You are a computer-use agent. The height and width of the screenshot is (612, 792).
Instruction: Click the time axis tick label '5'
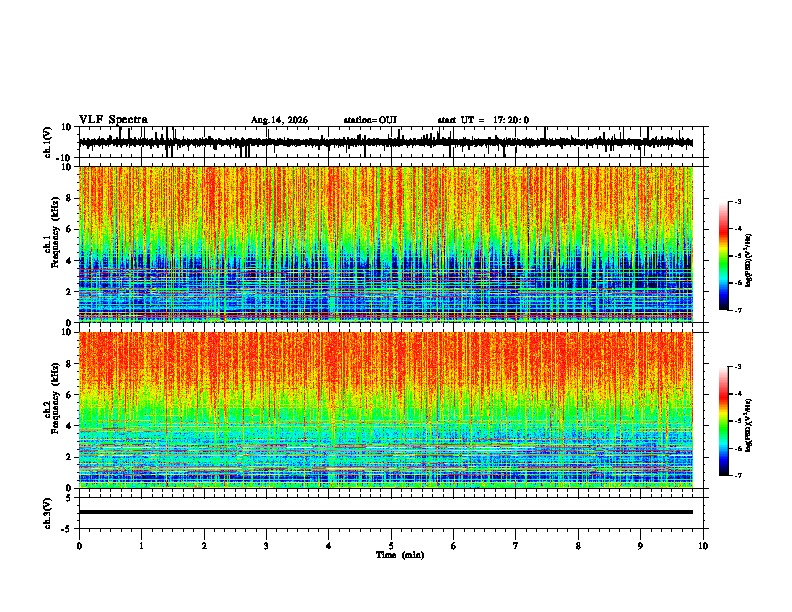(x=391, y=546)
